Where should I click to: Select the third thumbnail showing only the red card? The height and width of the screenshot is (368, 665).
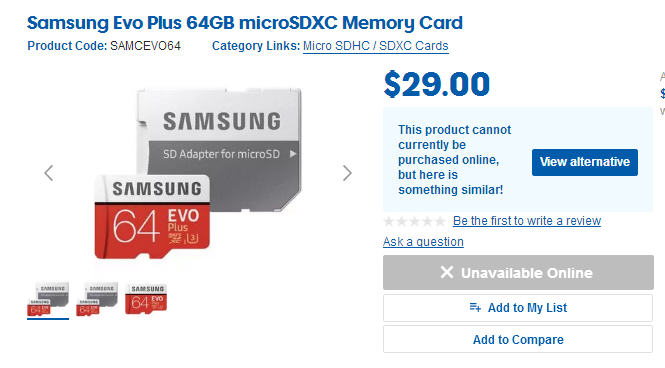146,300
